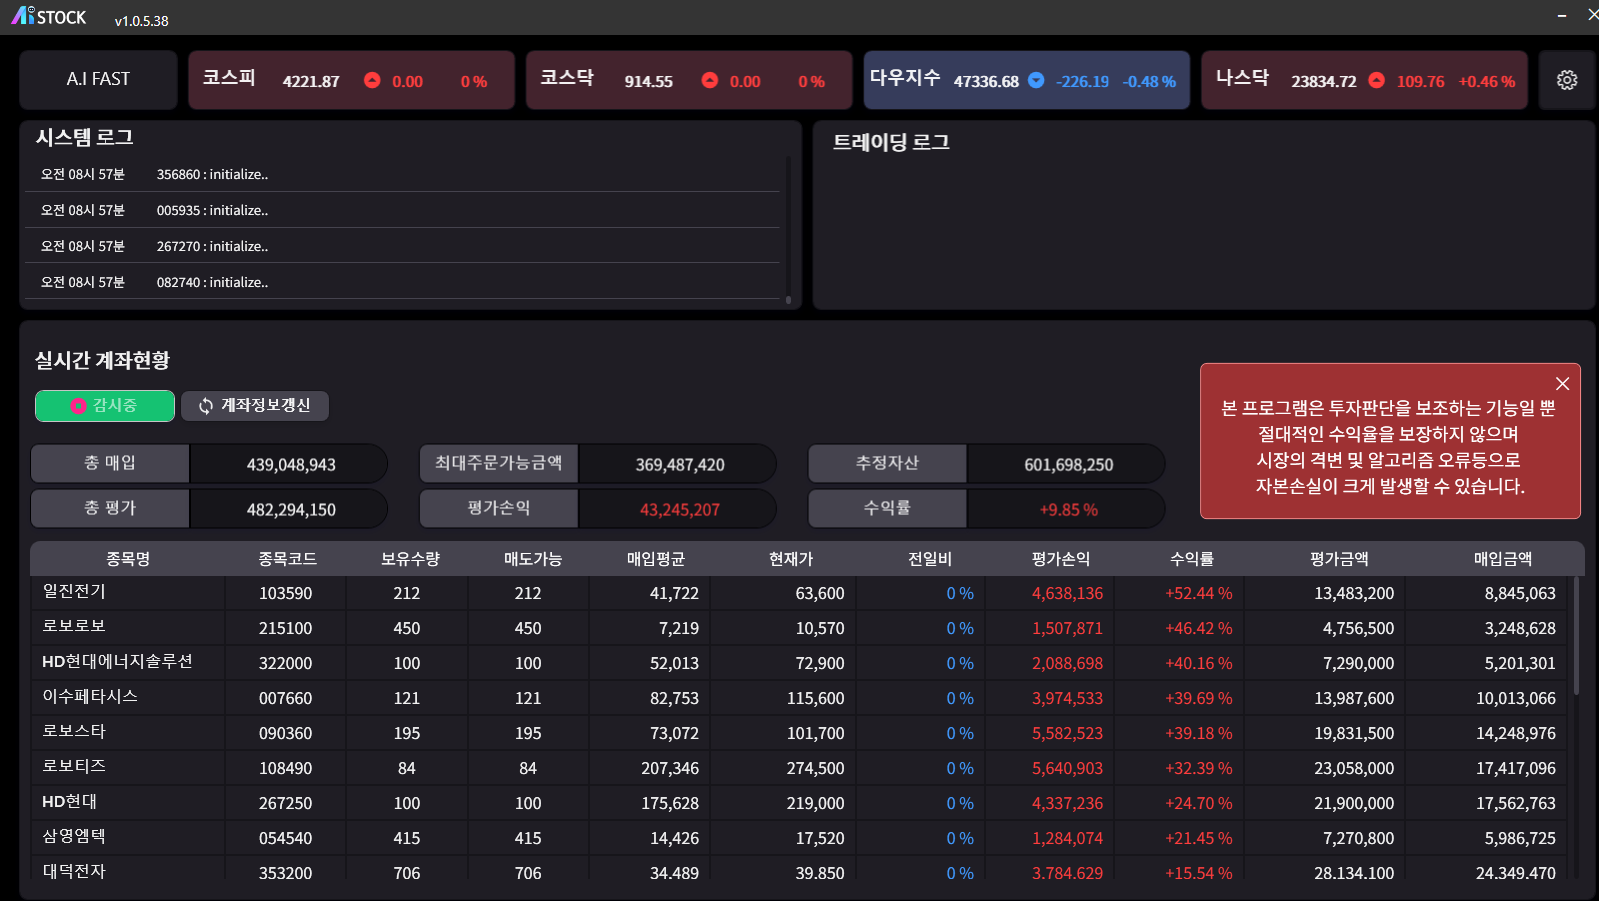
Task: Toggle the green 감시중 monitoring button
Action: click(x=105, y=406)
